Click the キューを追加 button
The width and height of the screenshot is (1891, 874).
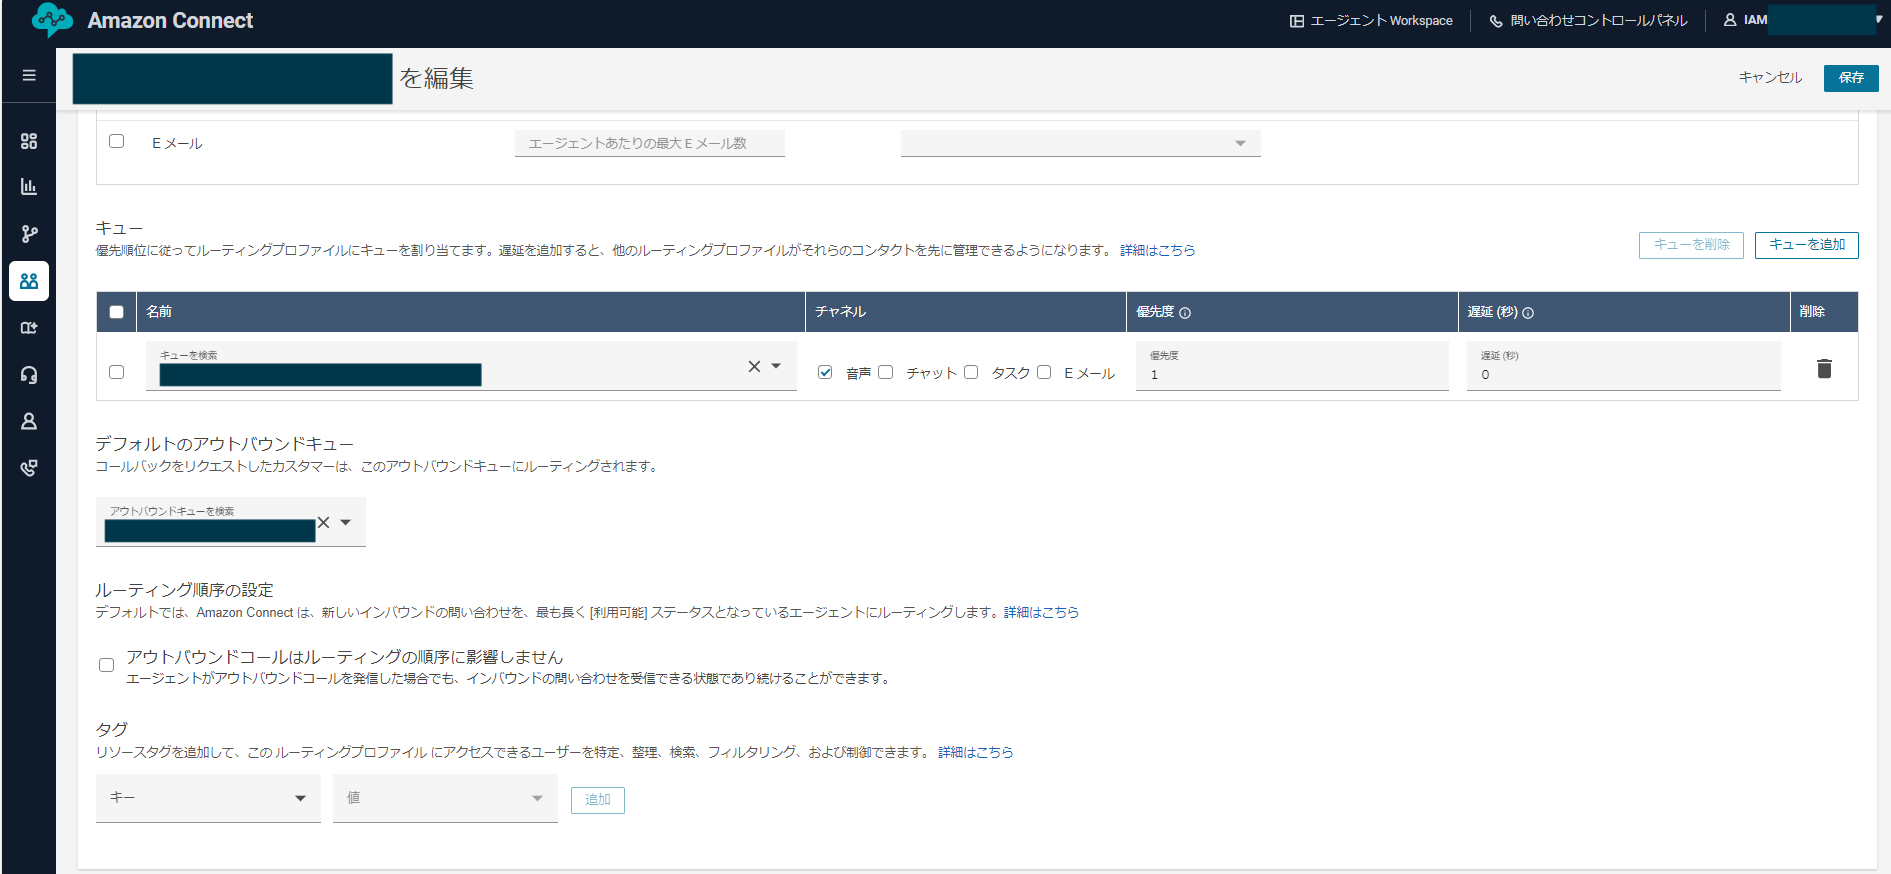[1806, 245]
